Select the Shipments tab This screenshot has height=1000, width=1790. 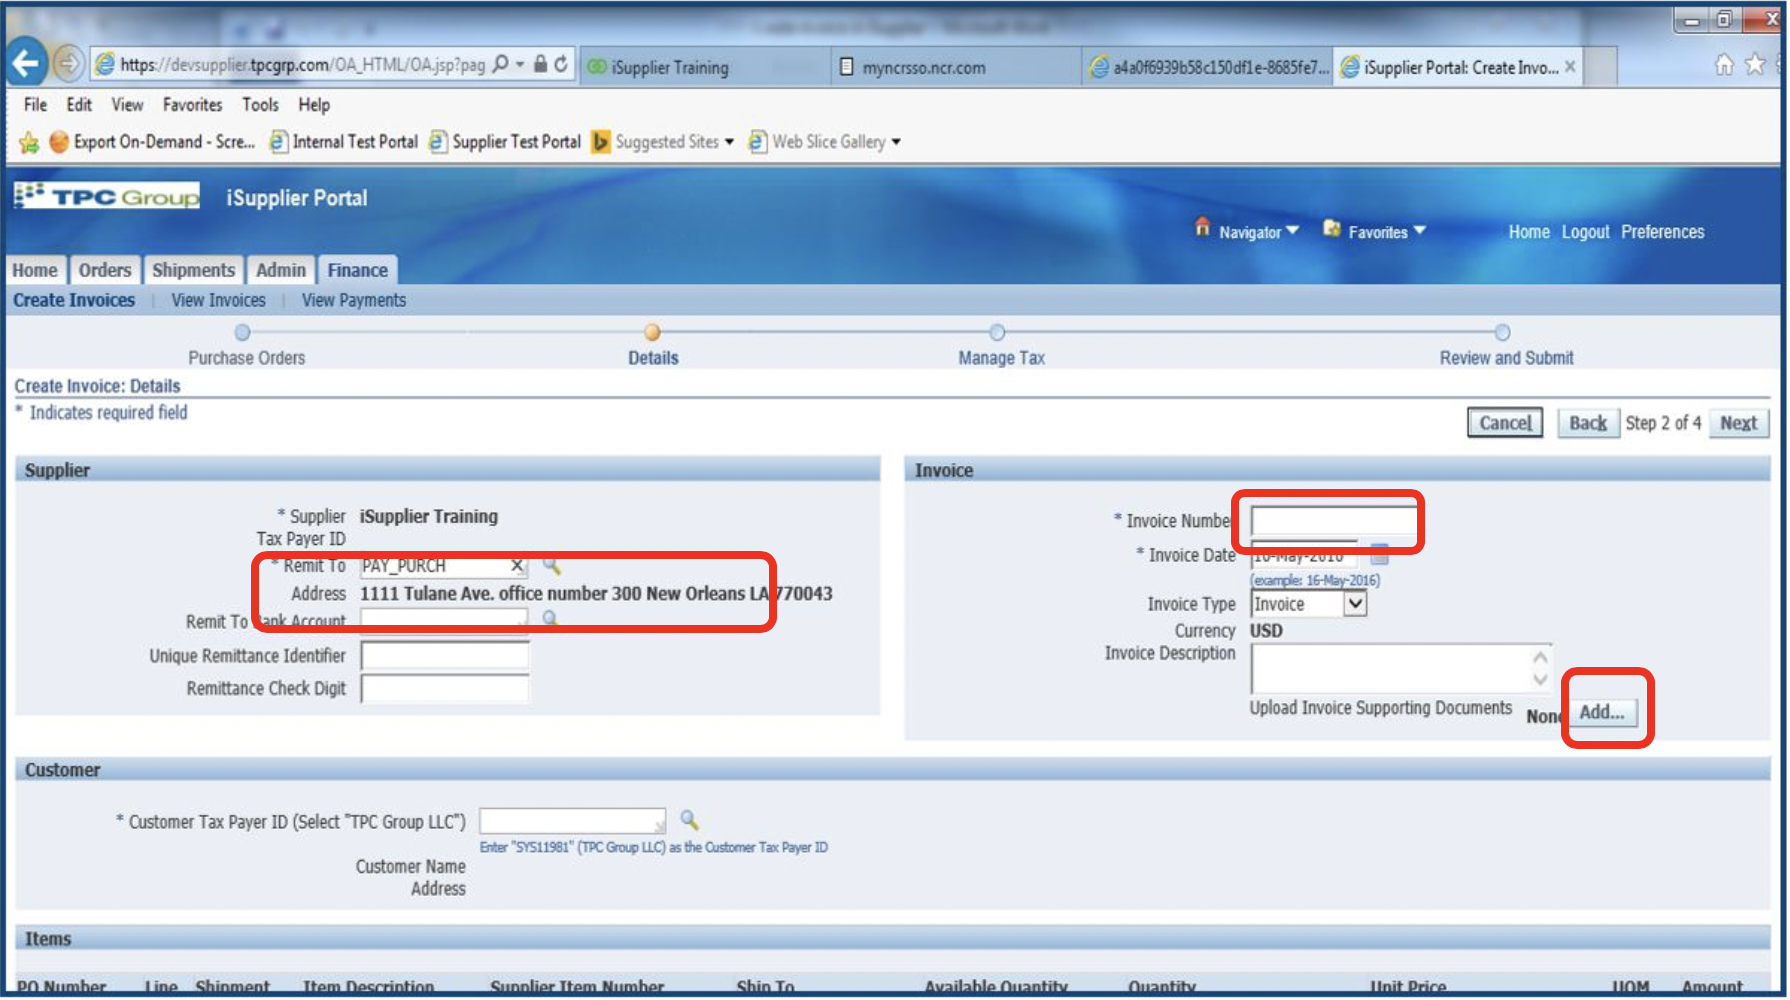[193, 270]
